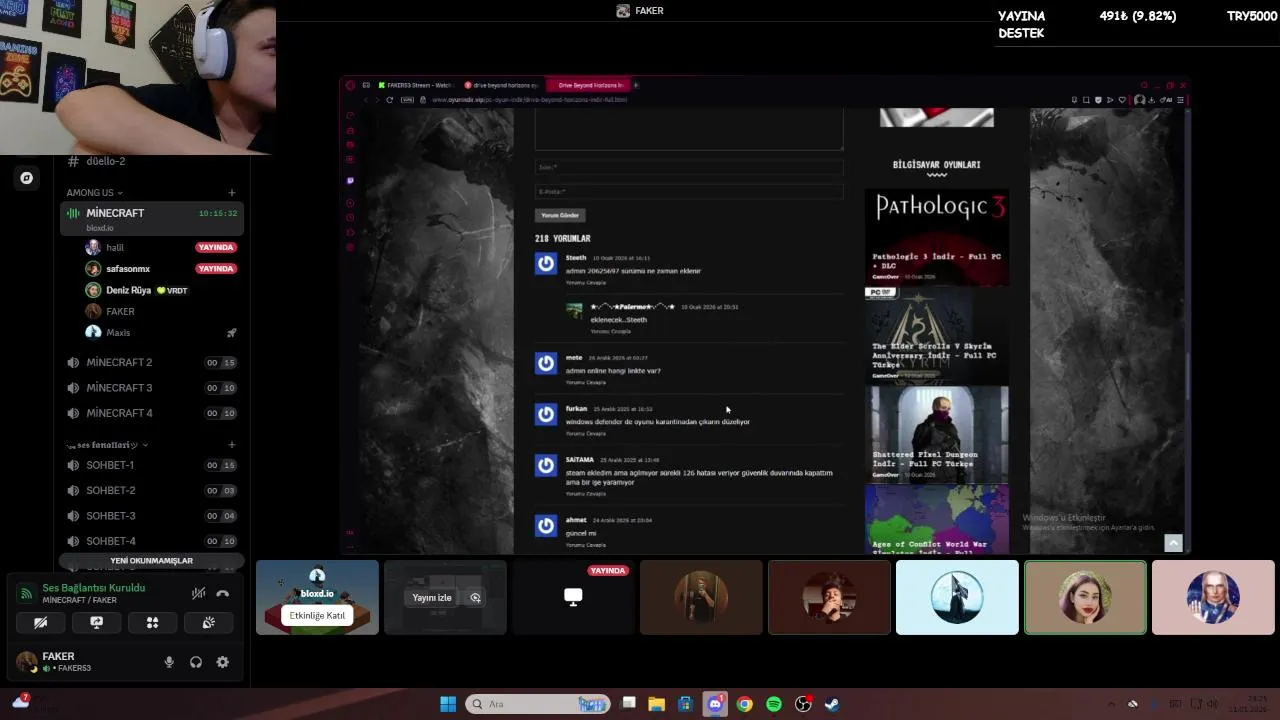
Task: Click Etkinliğe Katıl on bloxd.io tile
Action: coord(317,615)
